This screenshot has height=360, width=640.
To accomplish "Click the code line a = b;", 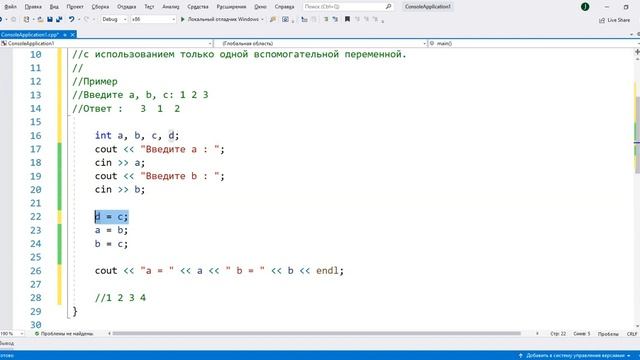I will point(111,230).
